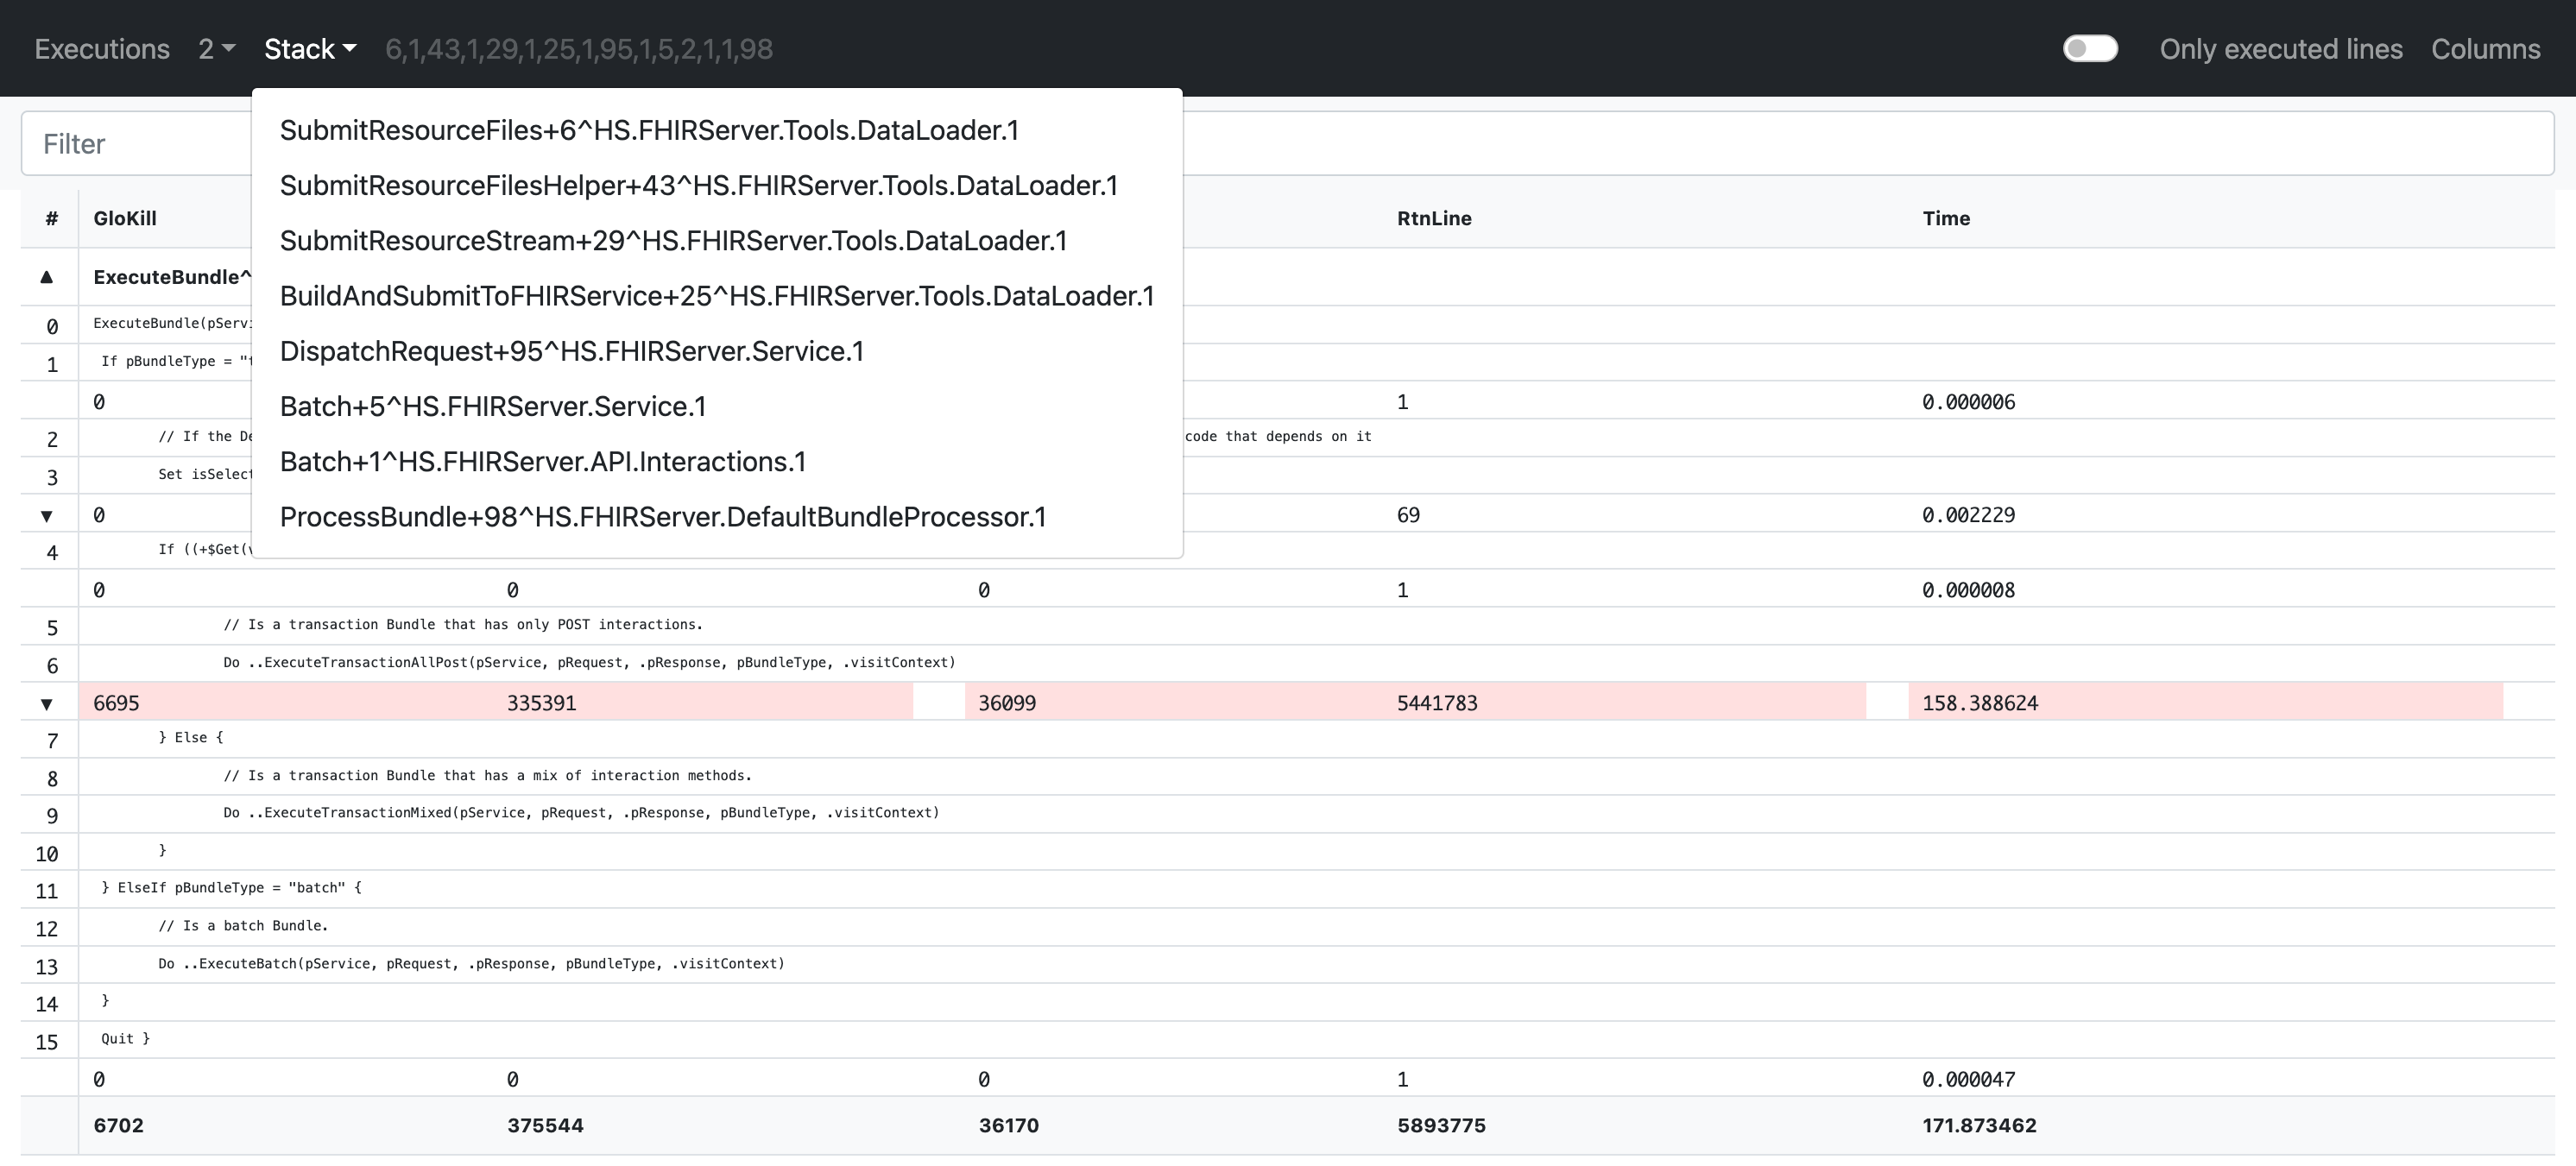The height and width of the screenshot is (1166, 2576).
Task: Sort by the Time column header
Action: click(1945, 218)
